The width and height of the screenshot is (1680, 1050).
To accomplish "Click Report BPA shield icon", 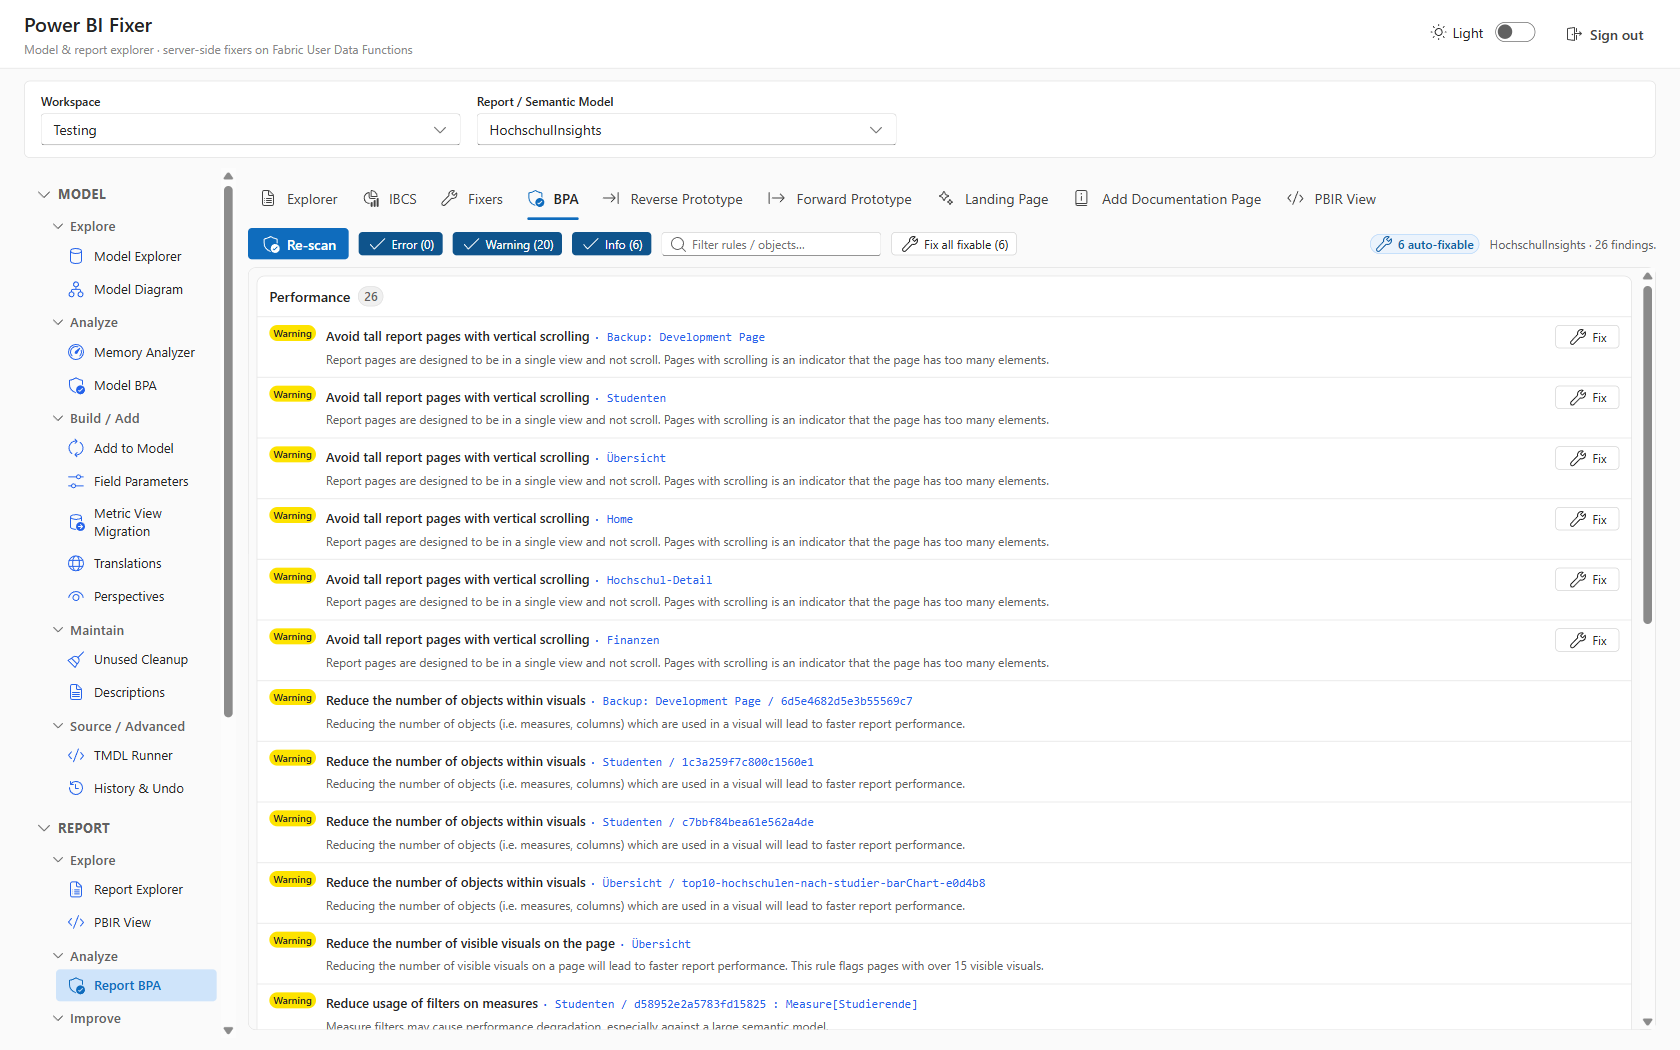I will pos(76,985).
